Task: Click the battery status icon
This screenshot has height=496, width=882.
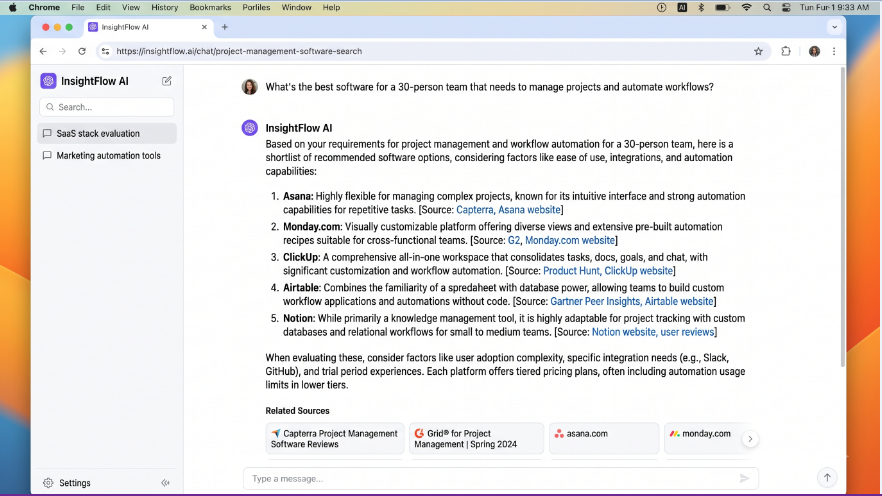Action: (723, 7)
